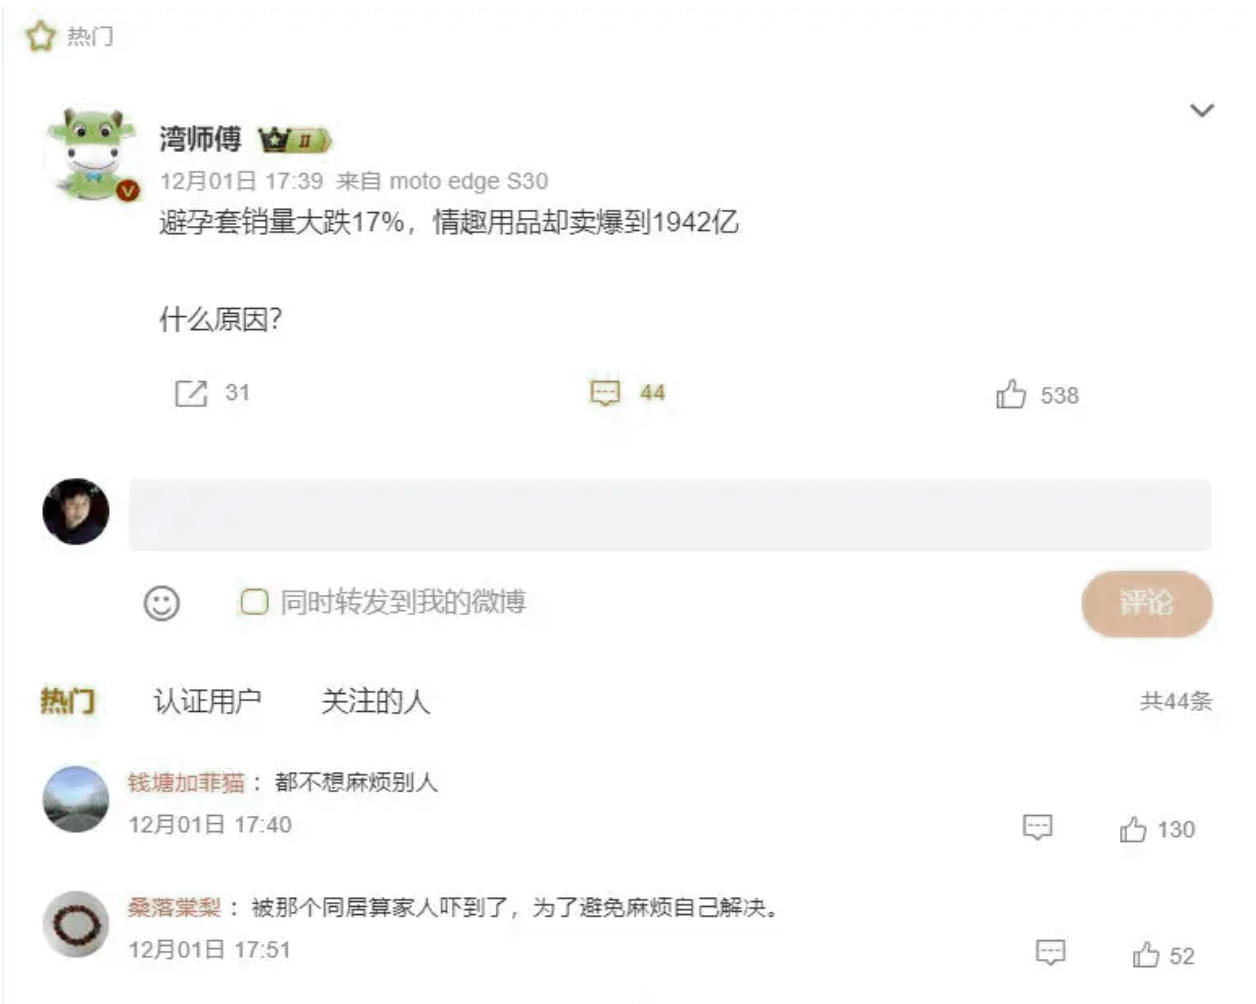Click the comment icon showing 44

605,393
